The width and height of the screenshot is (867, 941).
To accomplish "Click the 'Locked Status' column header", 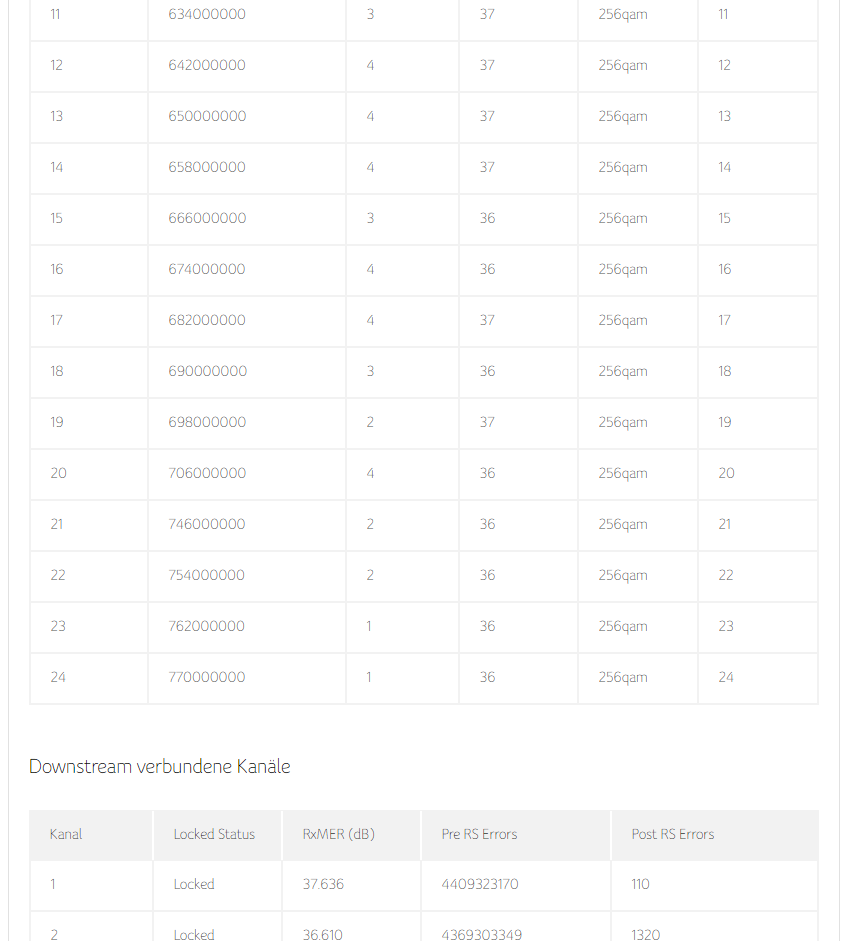I will pos(214,834).
